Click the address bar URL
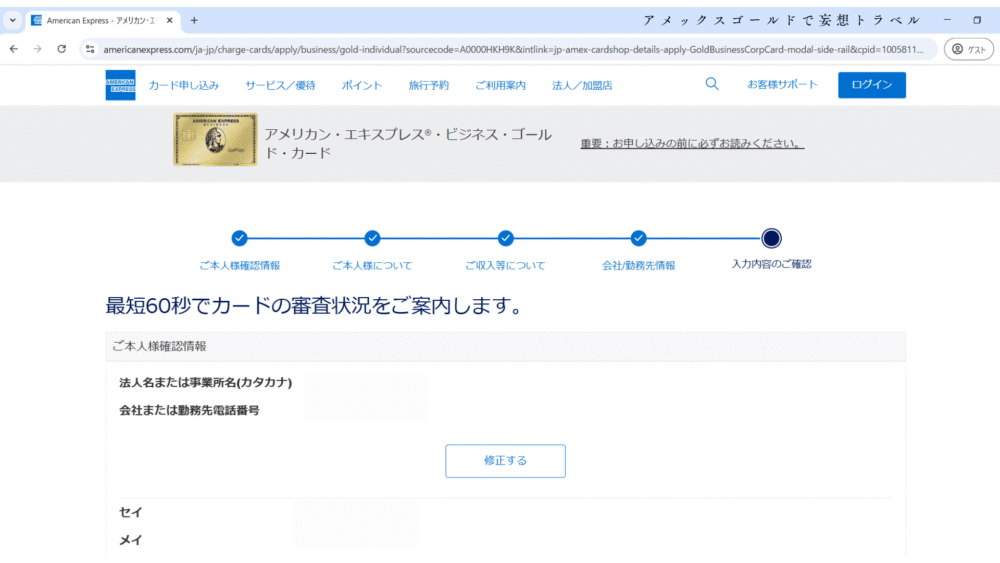Viewport: 1000px width, 563px height. 513,49
